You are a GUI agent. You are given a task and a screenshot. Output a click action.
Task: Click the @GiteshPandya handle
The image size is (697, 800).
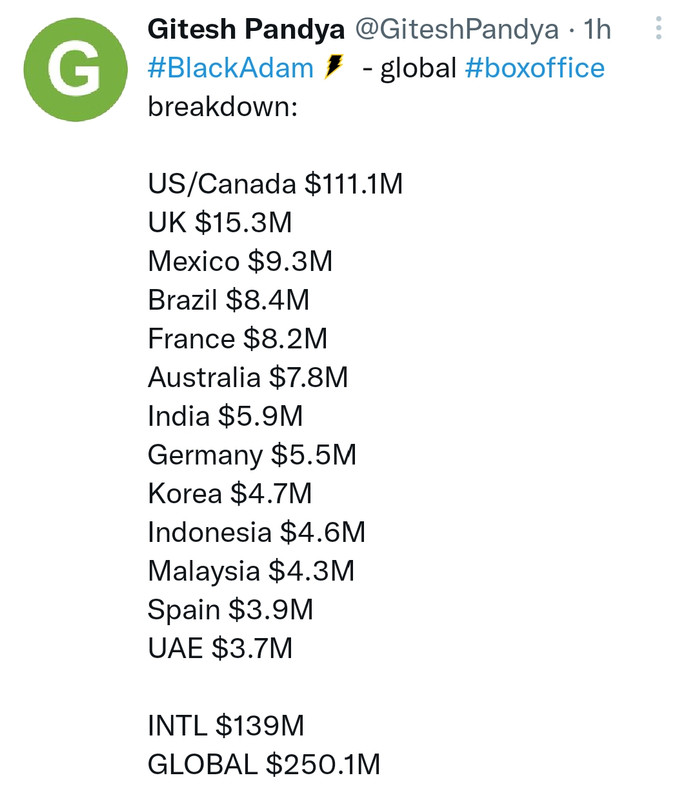pos(457,29)
